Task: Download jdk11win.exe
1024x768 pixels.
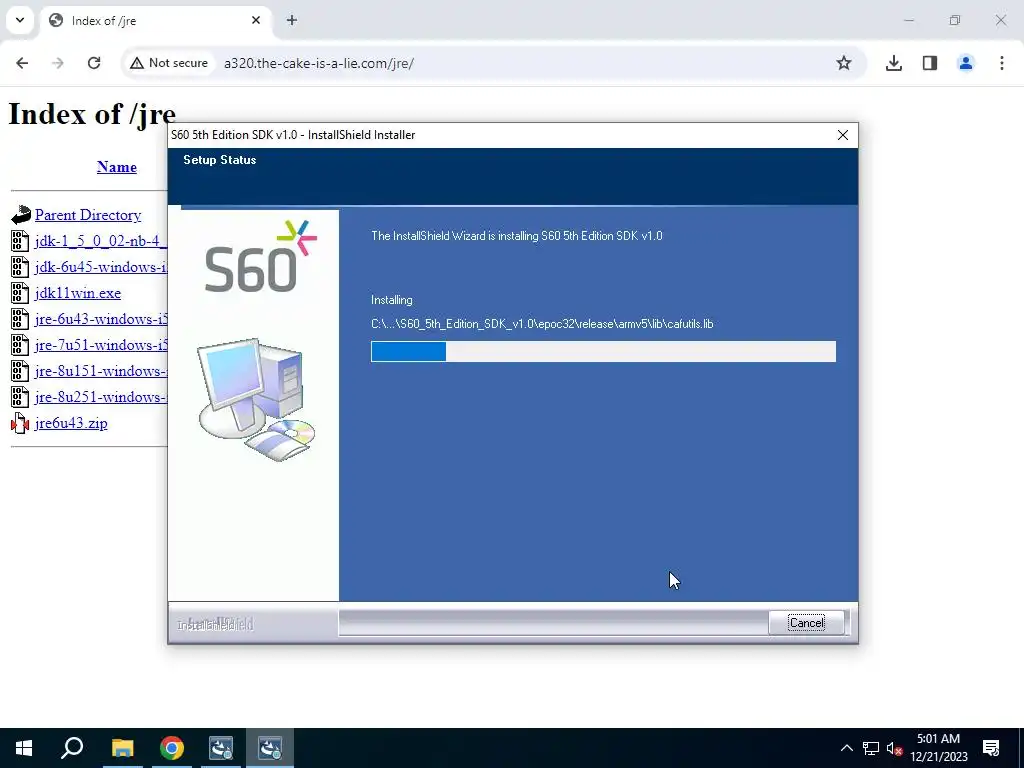Action: coord(78,293)
